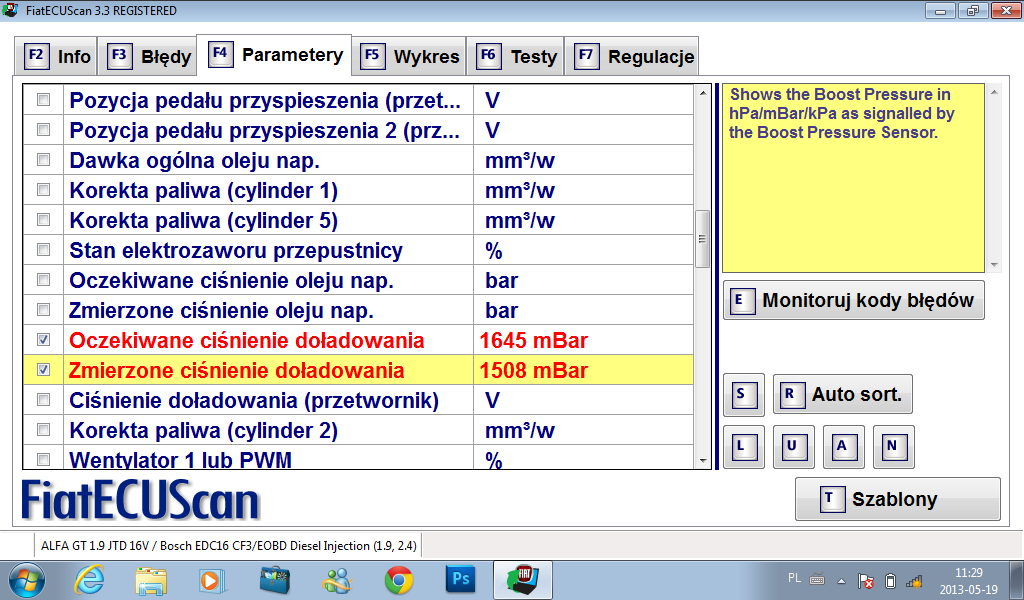Select Oczekiwane ciśnienie doładowania row
This screenshot has width=1024, height=600.
click(x=359, y=340)
